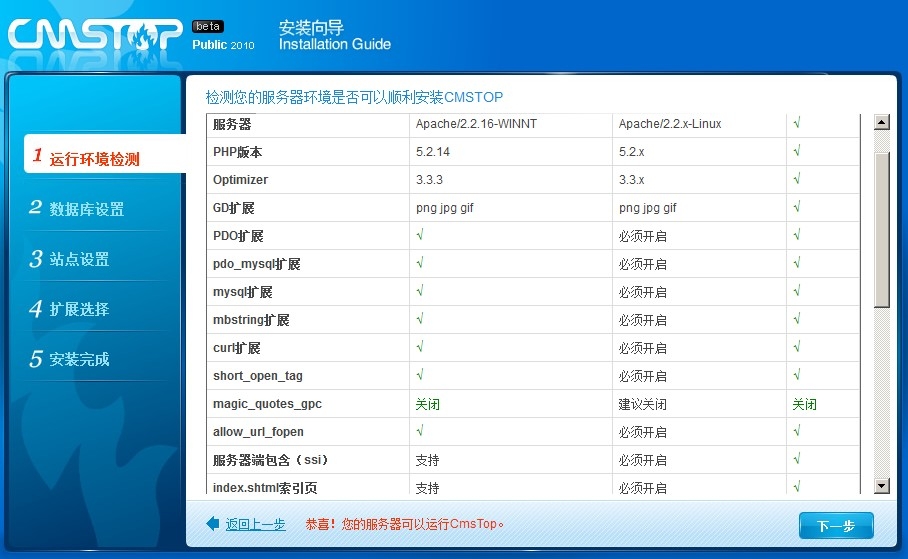Click the result checkmark in the GD扩展 row
The image size is (908, 559).
pyautogui.click(x=797, y=207)
